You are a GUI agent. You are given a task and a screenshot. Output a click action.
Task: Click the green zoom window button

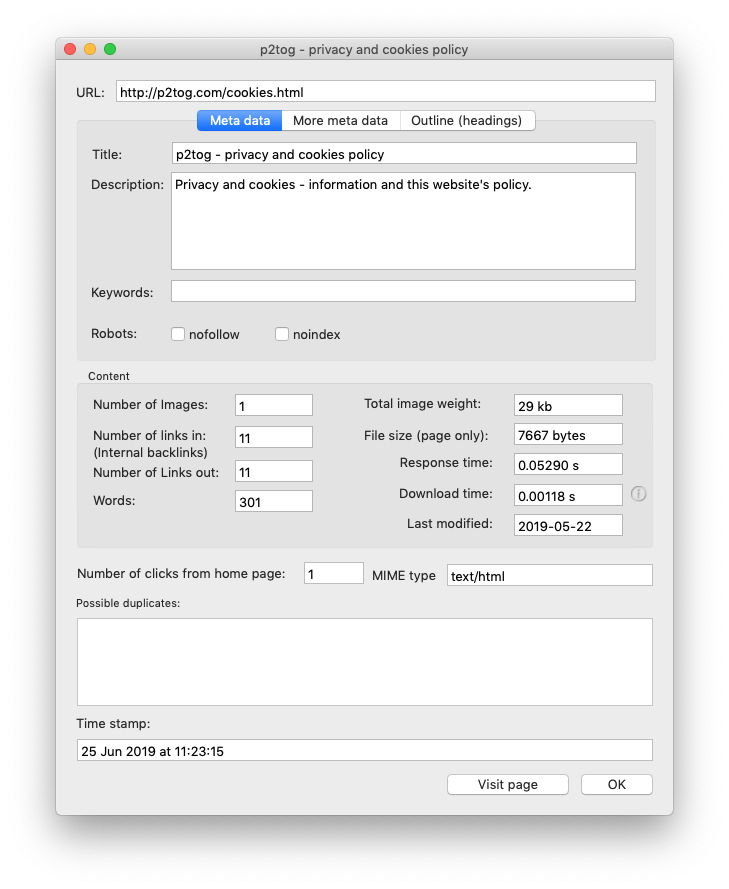[x=110, y=49]
